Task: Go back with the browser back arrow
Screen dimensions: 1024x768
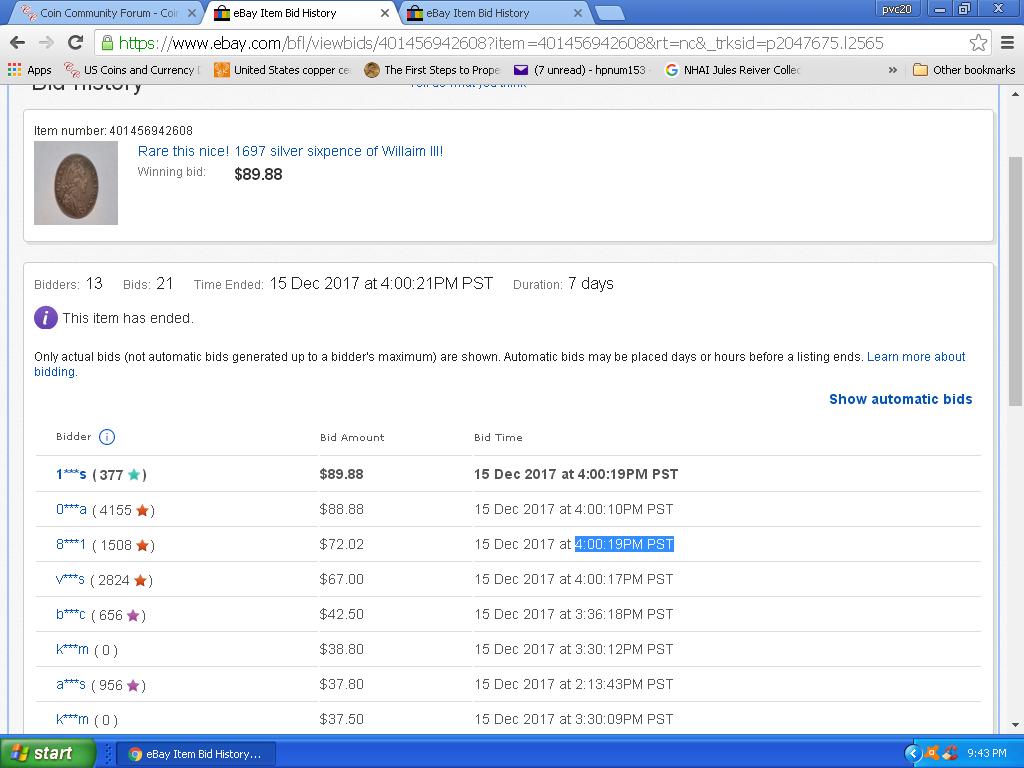Action: pos(18,42)
